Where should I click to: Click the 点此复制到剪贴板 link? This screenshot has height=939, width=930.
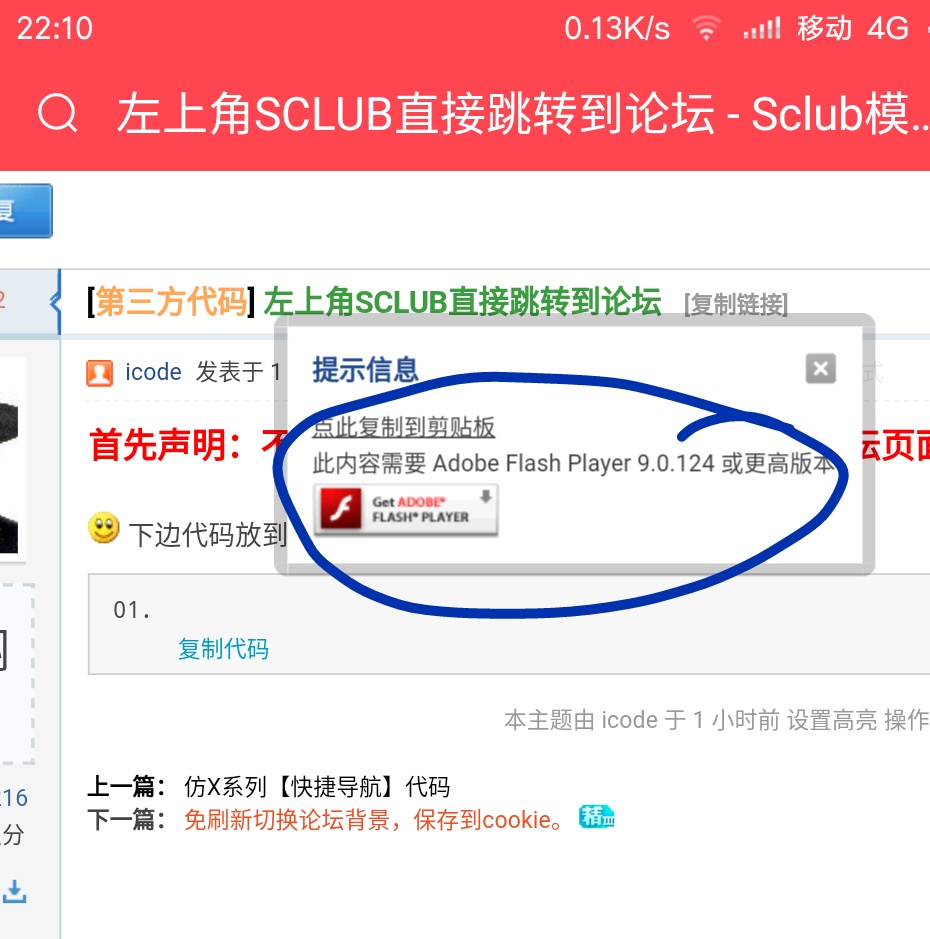404,428
